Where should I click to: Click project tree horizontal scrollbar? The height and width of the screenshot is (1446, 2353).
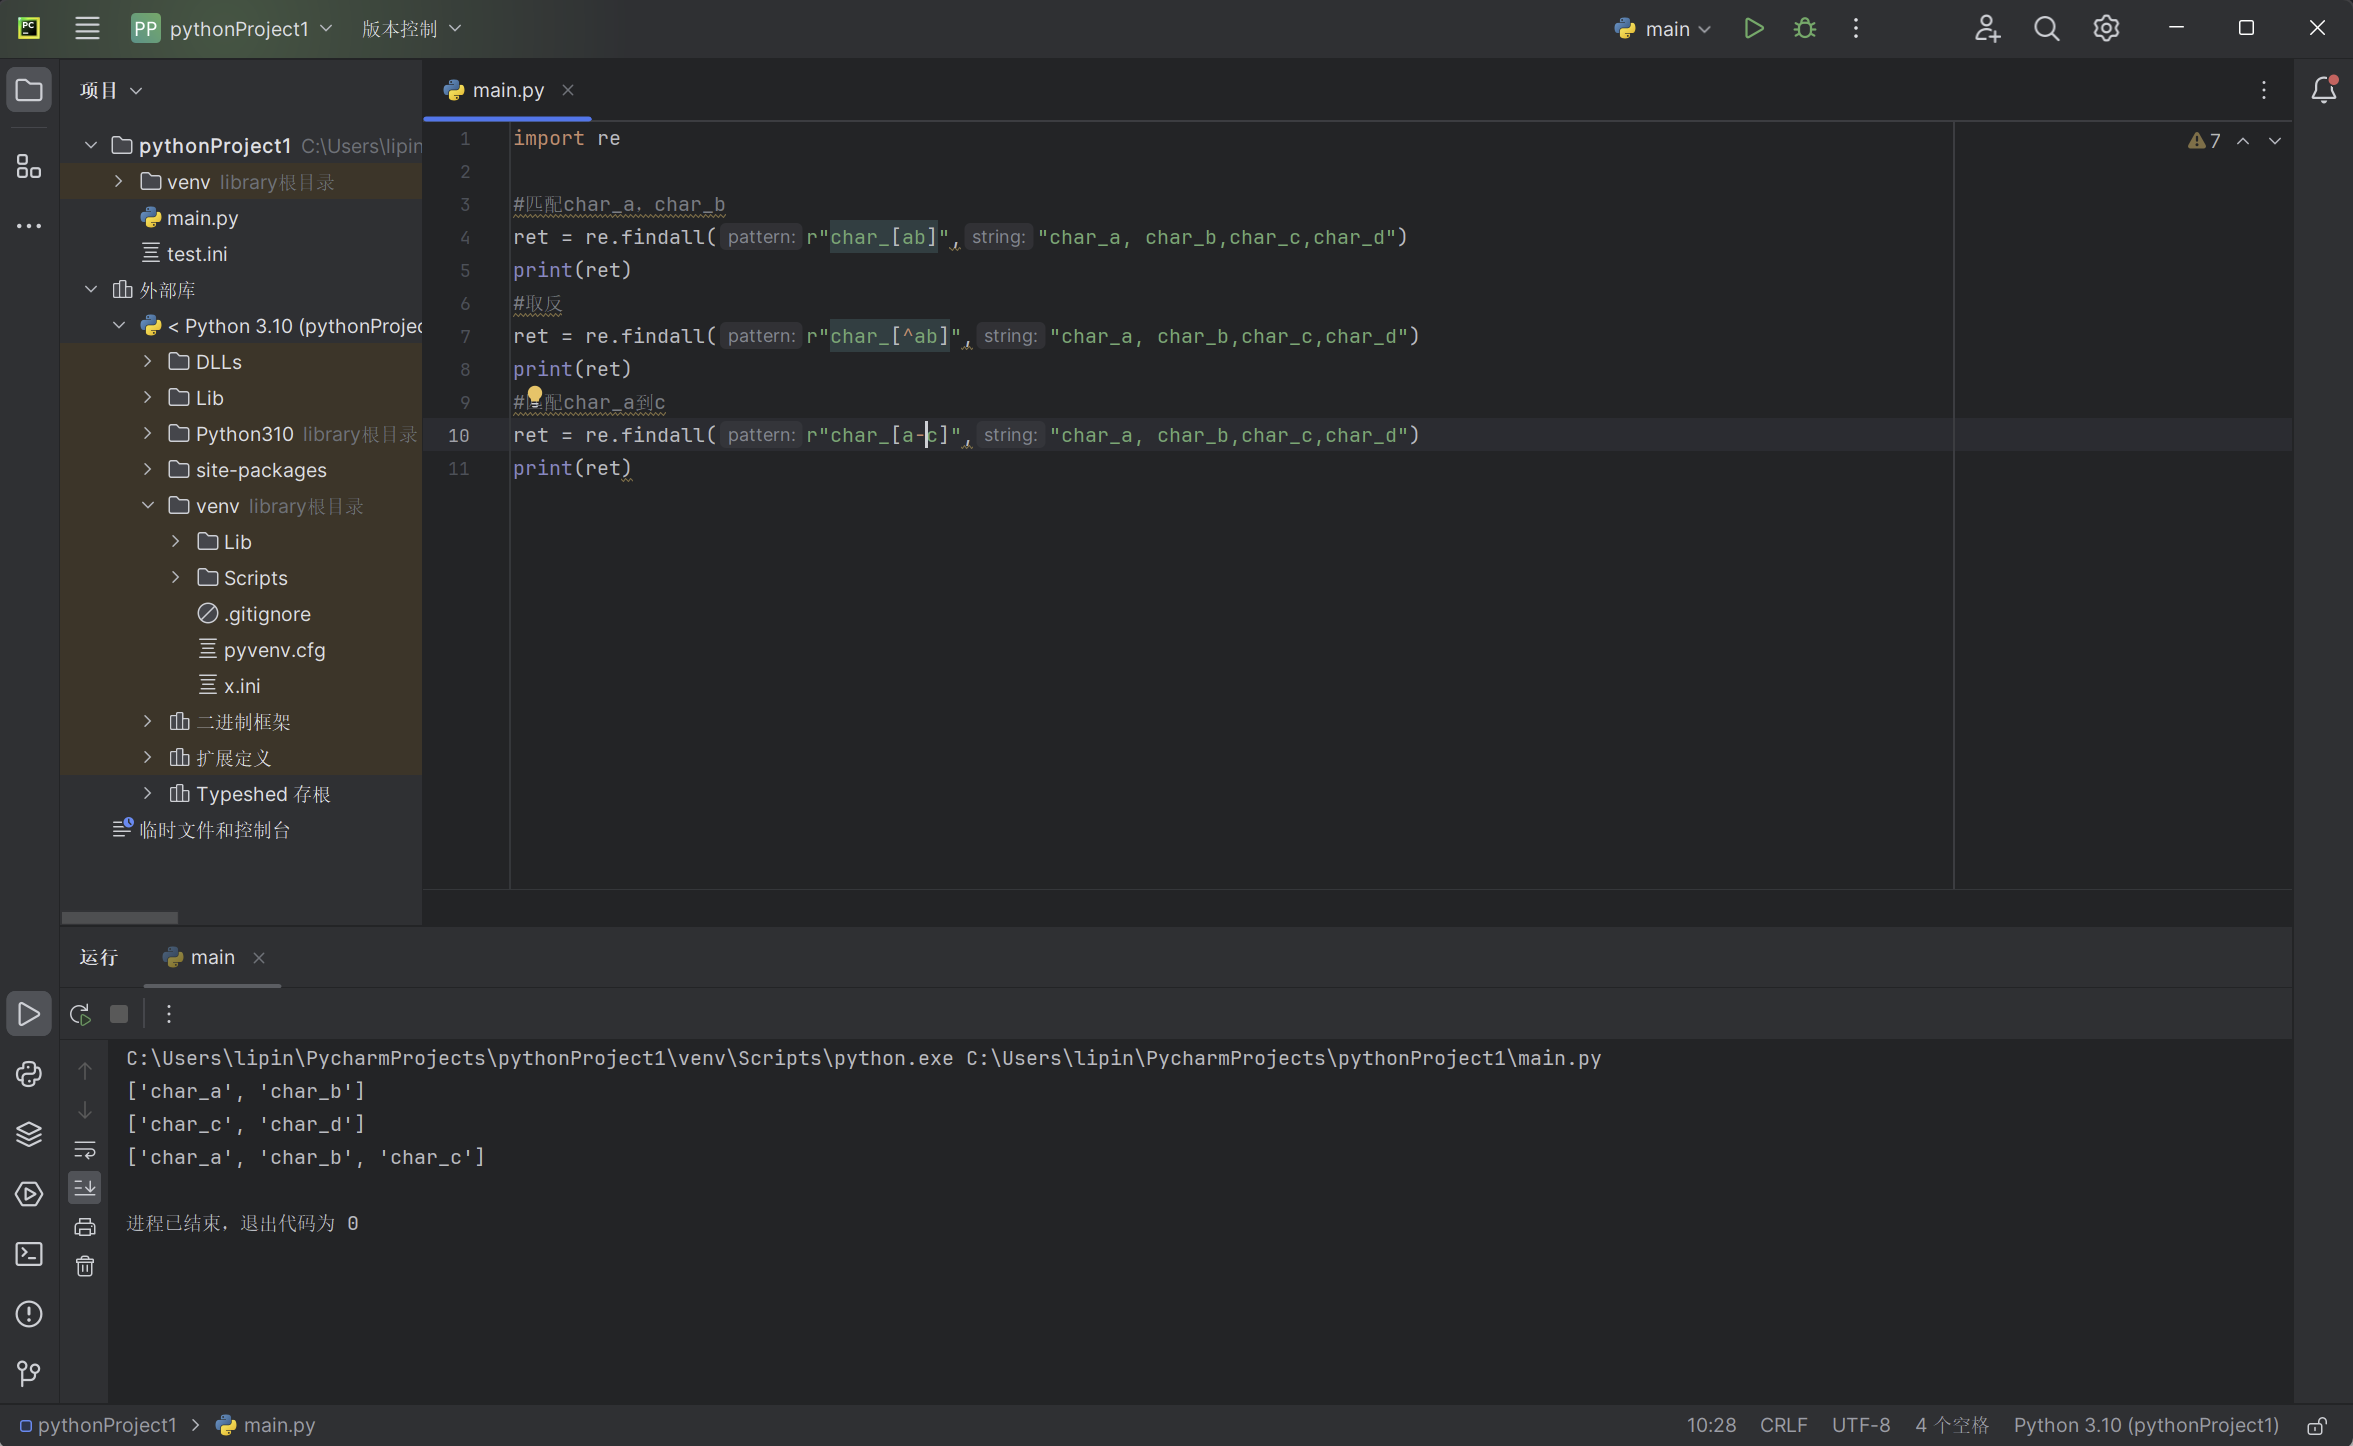(119, 917)
